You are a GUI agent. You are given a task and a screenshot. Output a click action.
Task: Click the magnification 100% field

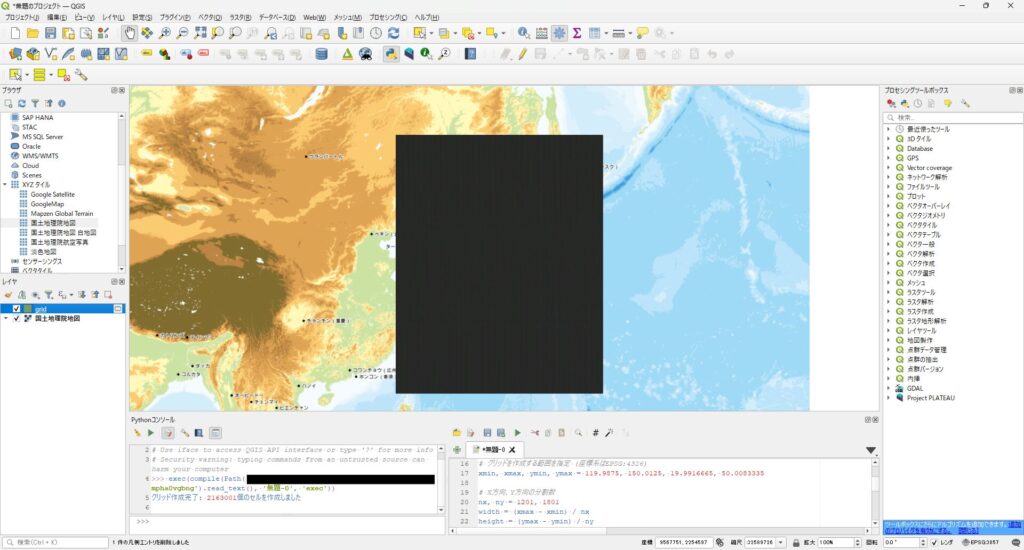835,542
